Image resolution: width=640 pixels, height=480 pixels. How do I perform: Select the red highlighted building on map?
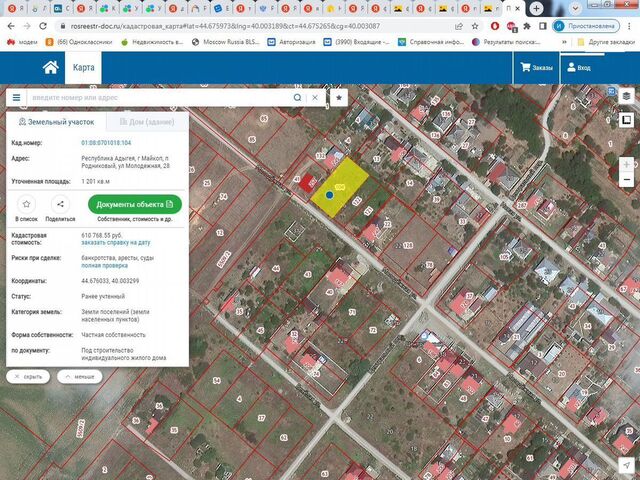pos(307,183)
